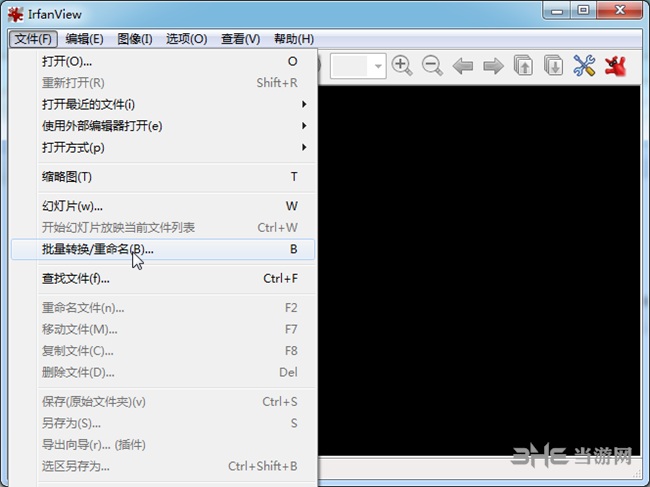The image size is (650, 487).
Task: Select 缩略图(T) menu entry
Action: pyautogui.click(x=163, y=177)
